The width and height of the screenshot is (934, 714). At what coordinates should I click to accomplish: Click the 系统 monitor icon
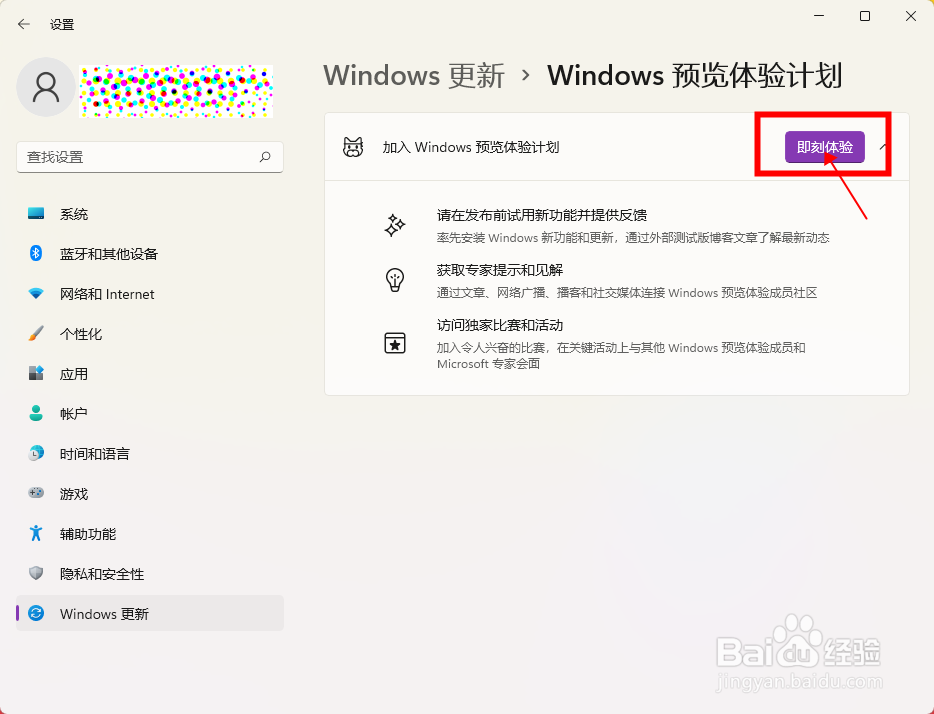click(36, 214)
